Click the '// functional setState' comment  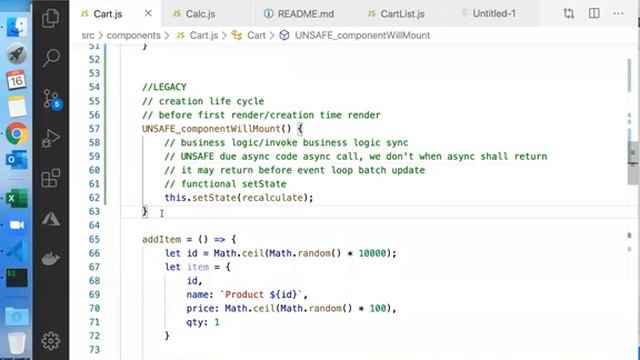pyautogui.click(x=225, y=184)
